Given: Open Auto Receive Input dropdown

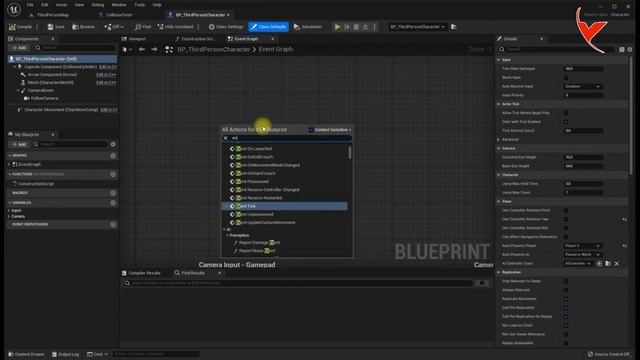Looking at the screenshot, I should pyautogui.click(x=583, y=87).
